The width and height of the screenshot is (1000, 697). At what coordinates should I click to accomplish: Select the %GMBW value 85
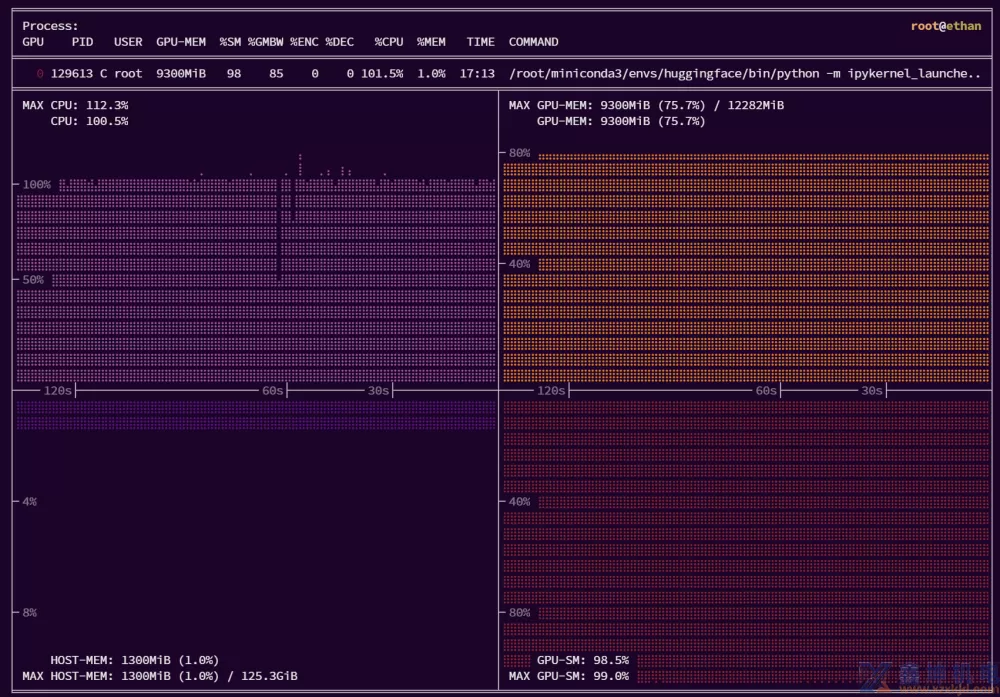pyautogui.click(x=276, y=74)
